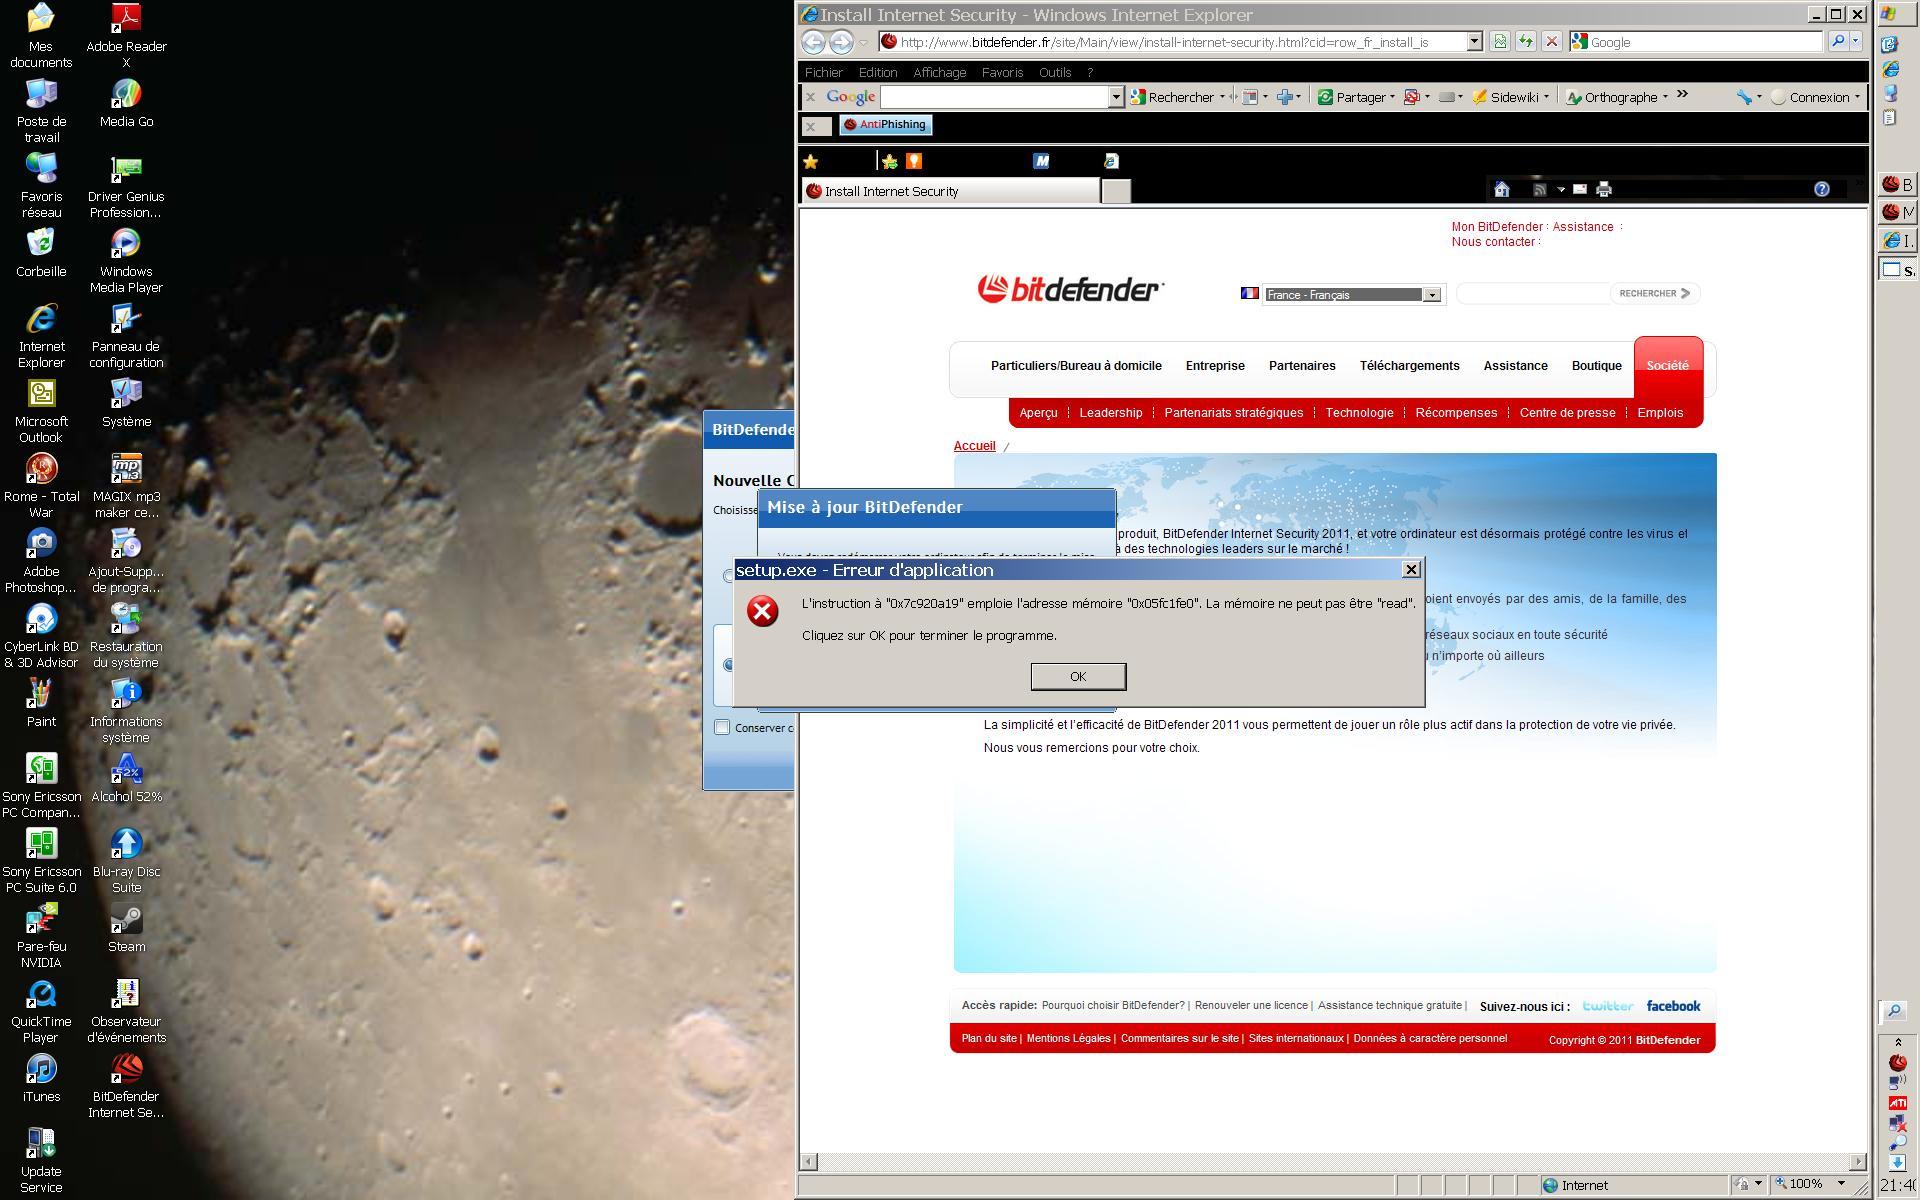Click the IE Google search box
Screen dimensions: 1920x1200
[x=1696, y=42]
